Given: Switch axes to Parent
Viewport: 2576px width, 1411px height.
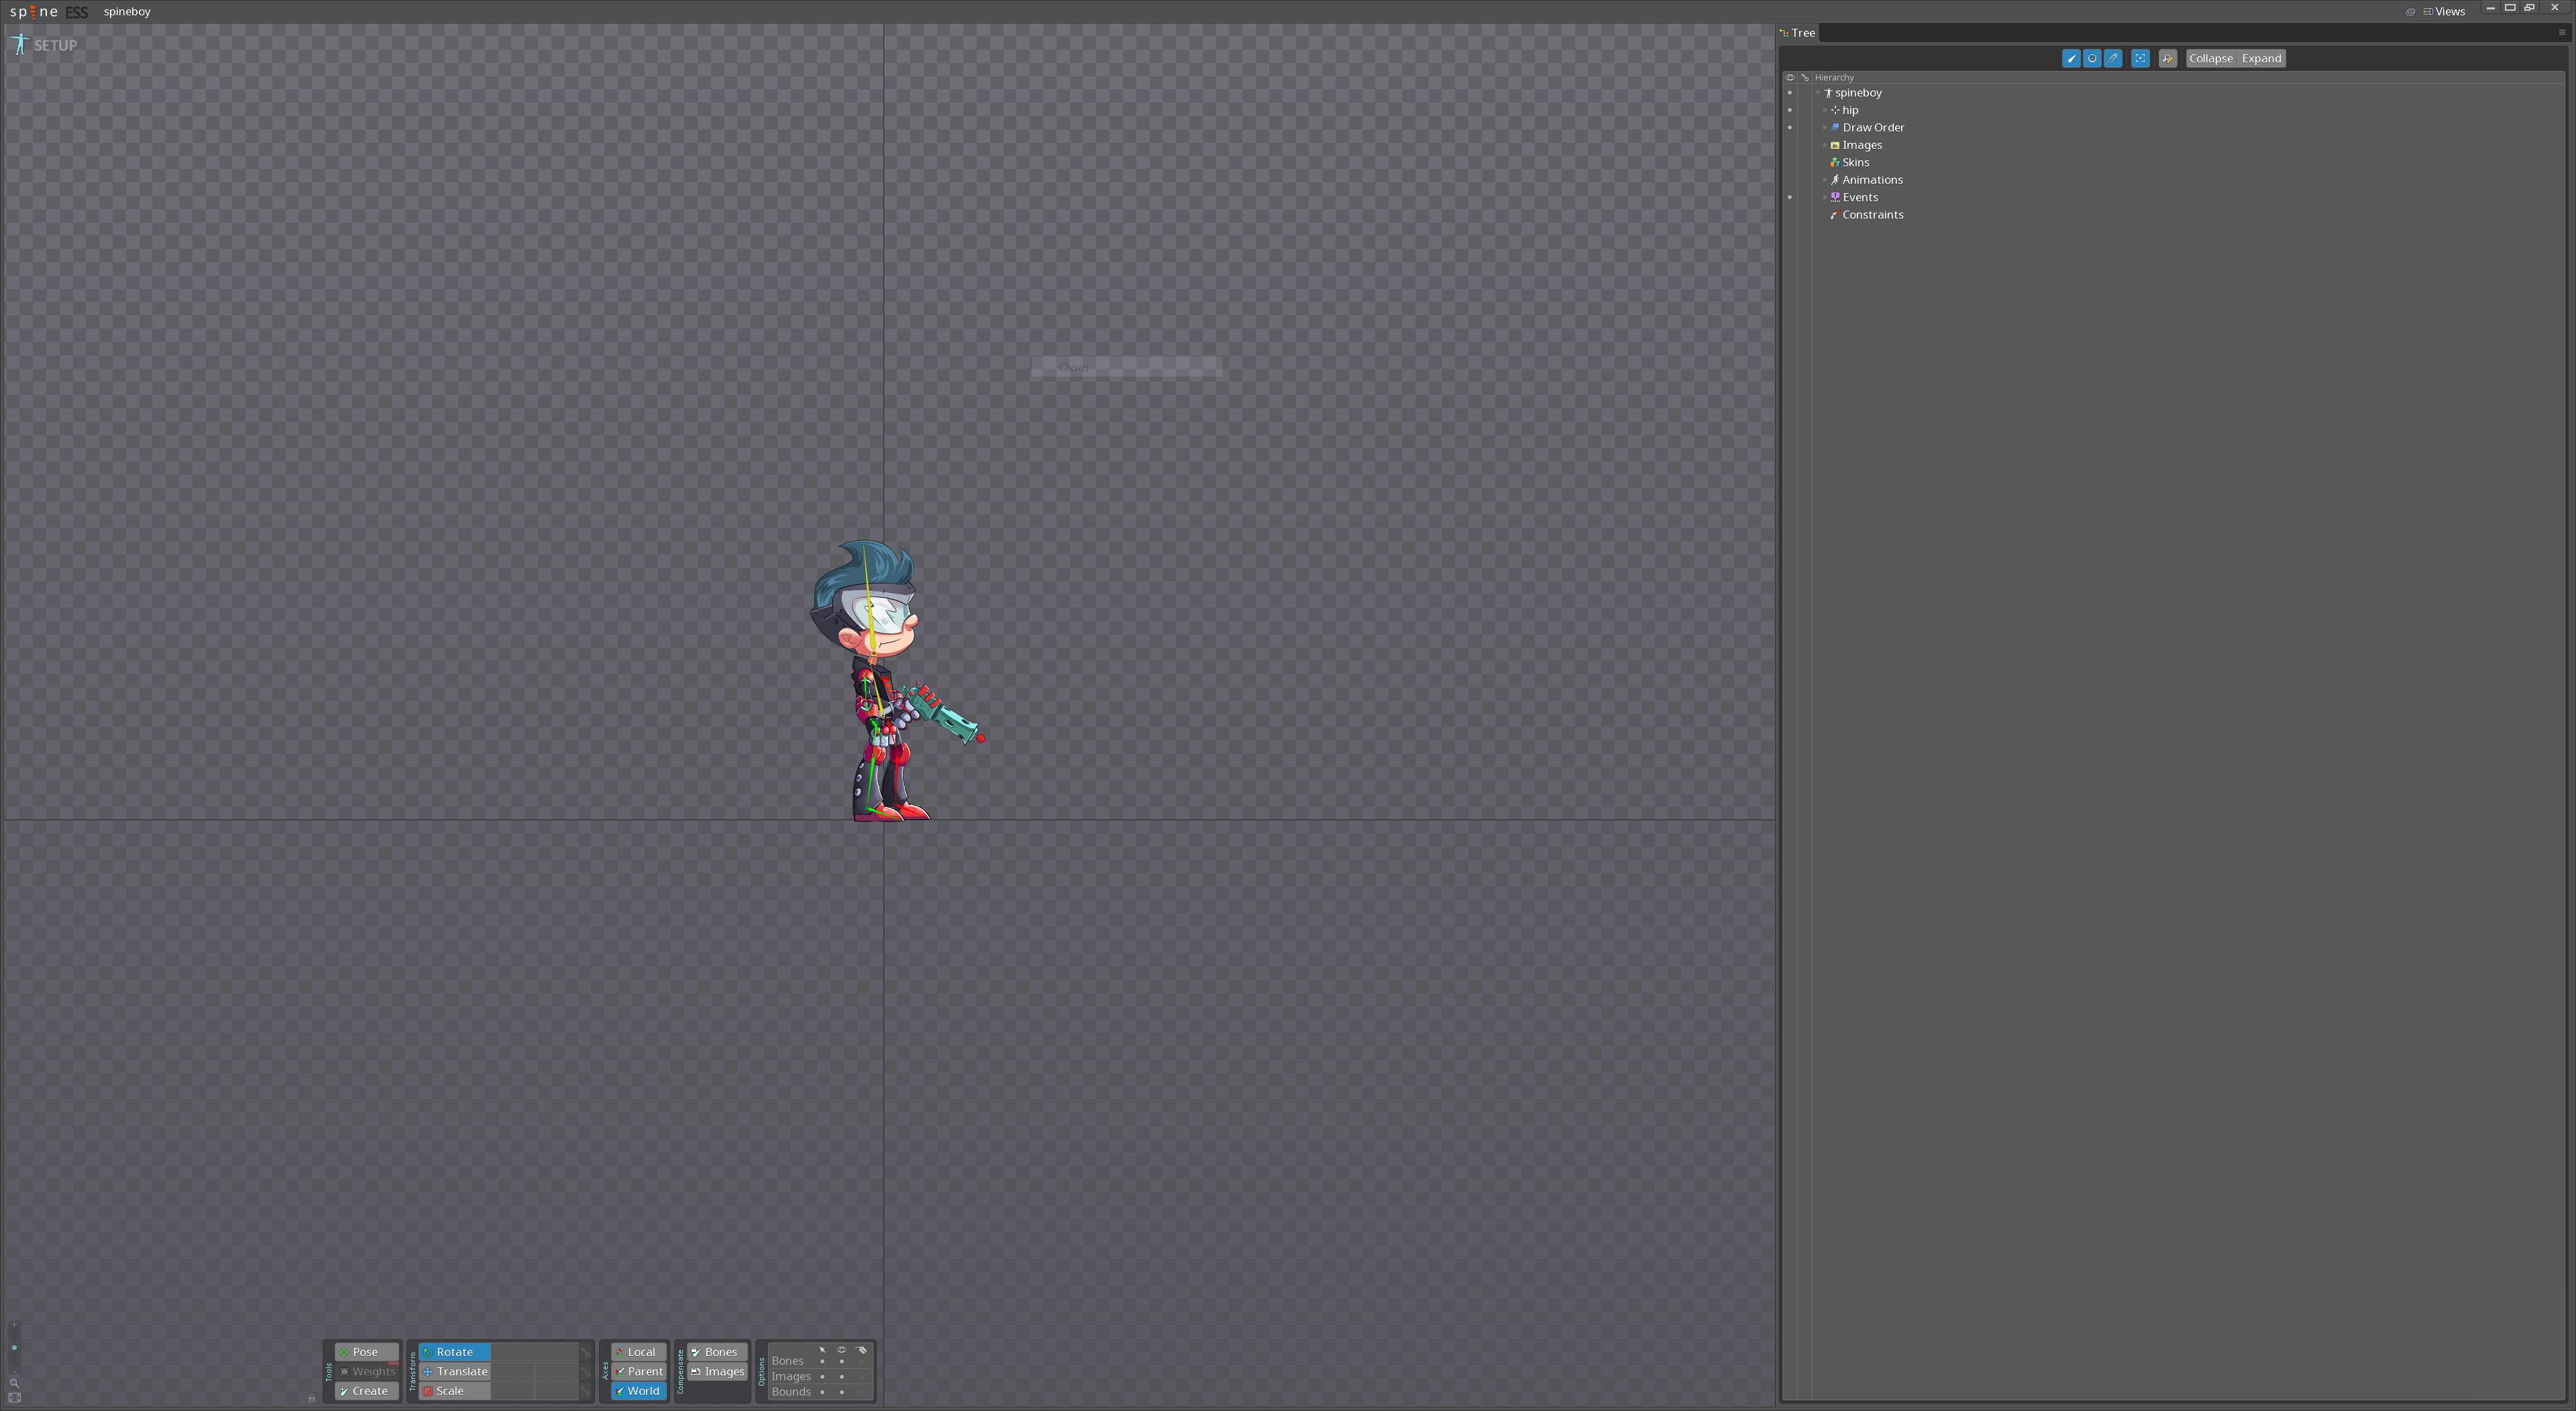Looking at the screenshot, I should click(x=639, y=1371).
